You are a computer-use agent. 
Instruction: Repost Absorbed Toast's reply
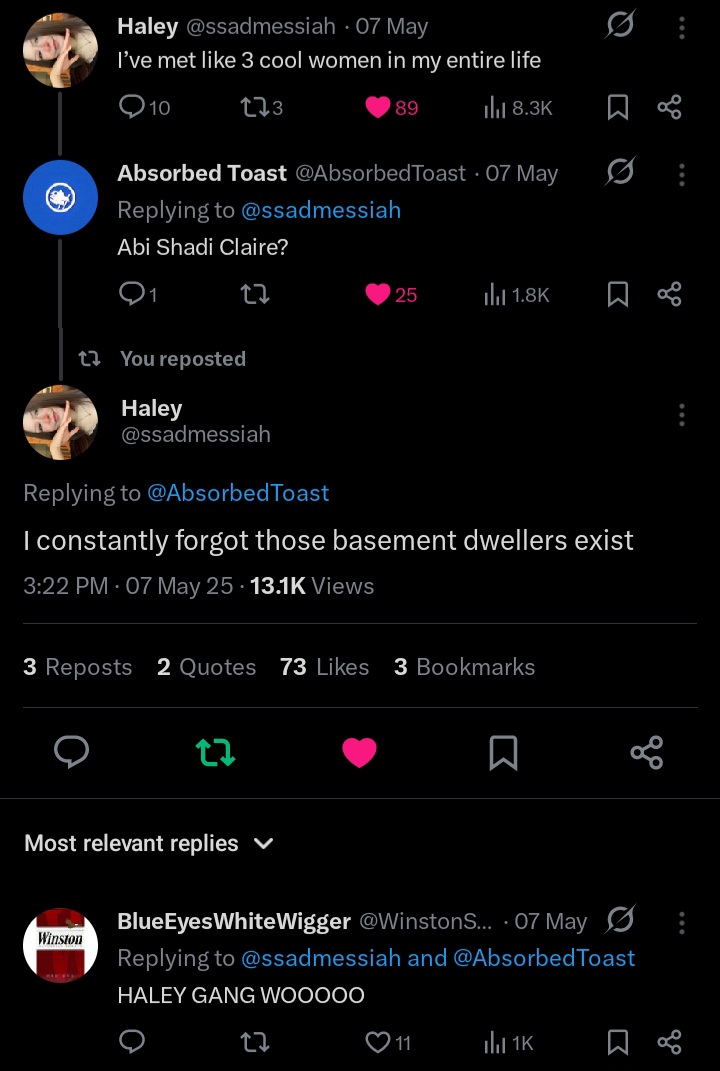(x=256, y=294)
